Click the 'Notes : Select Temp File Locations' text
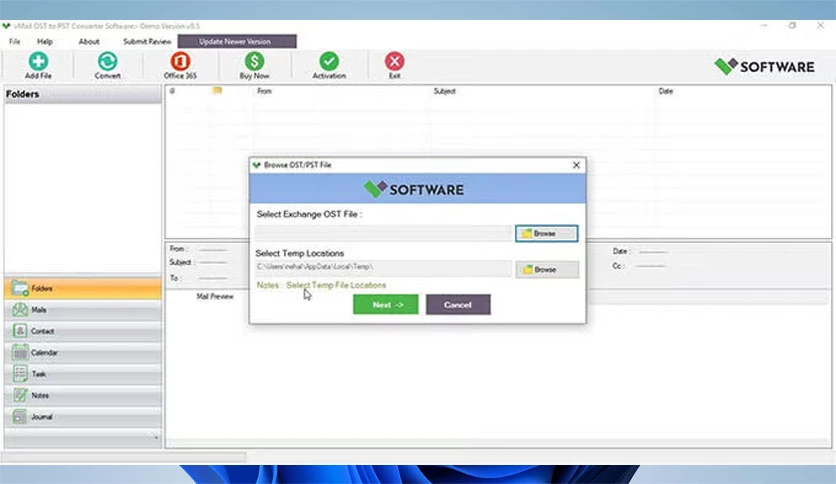836x484 pixels. pyautogui.click(x=321, y=285)
